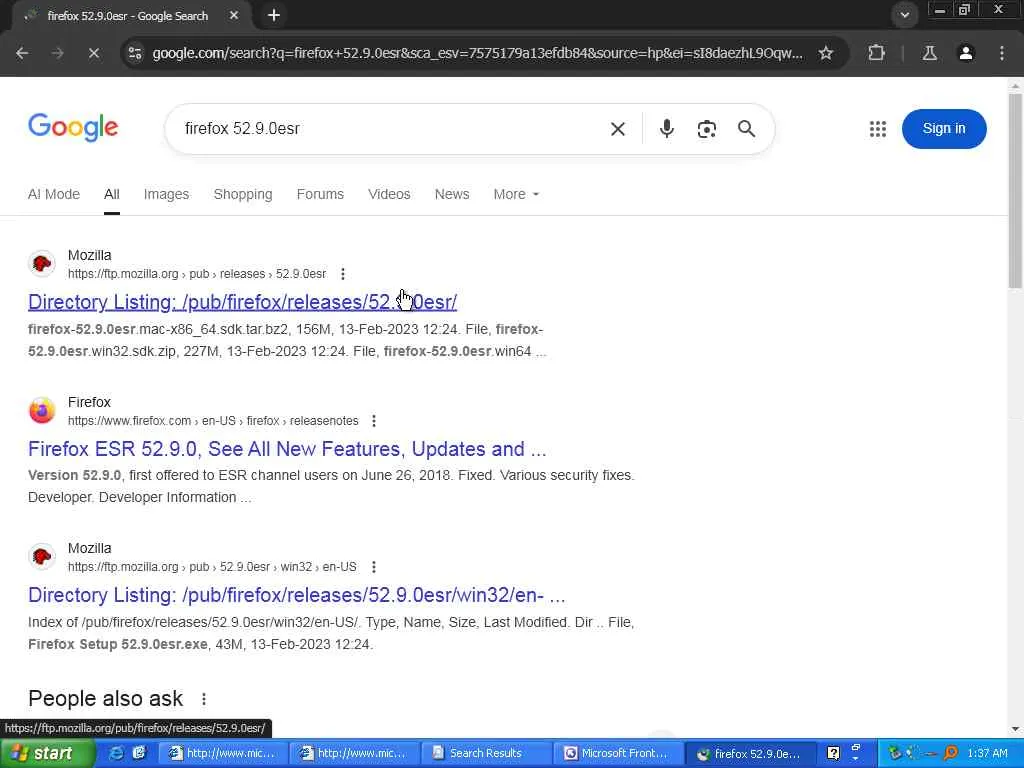Open the tab search dropdown arrow

pos(904,15)
